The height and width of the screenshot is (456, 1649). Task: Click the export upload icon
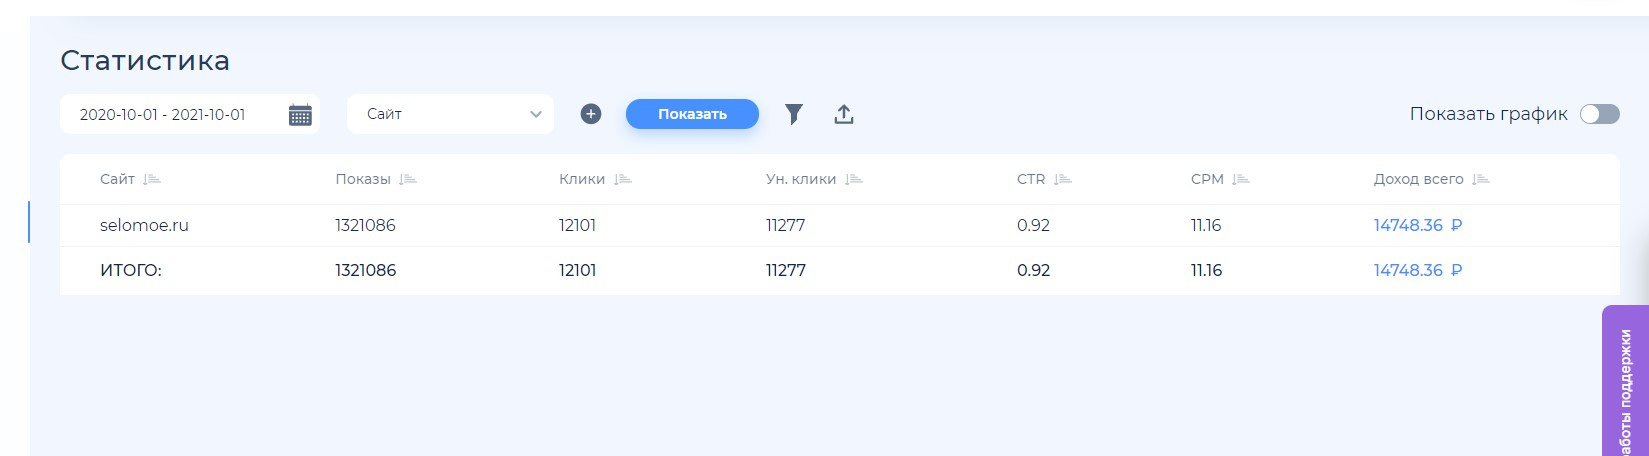click(844, 114)
